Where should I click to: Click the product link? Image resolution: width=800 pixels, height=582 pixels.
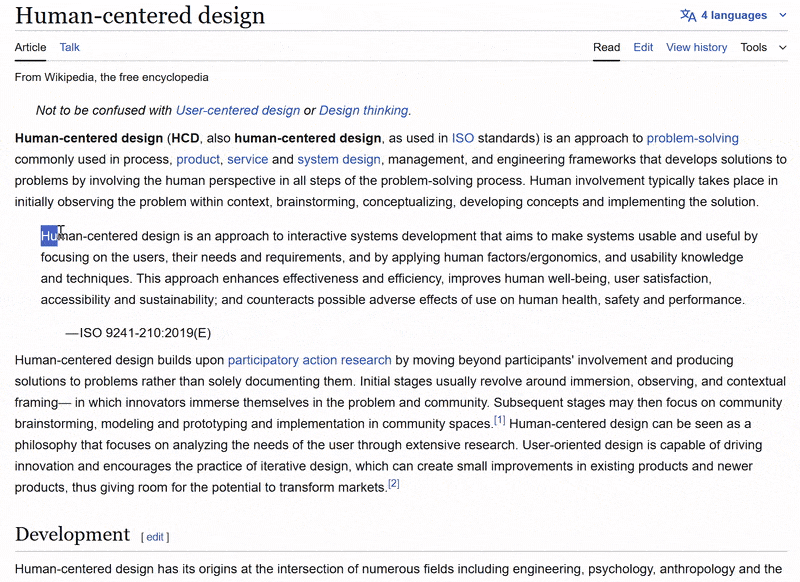point(198,158)
